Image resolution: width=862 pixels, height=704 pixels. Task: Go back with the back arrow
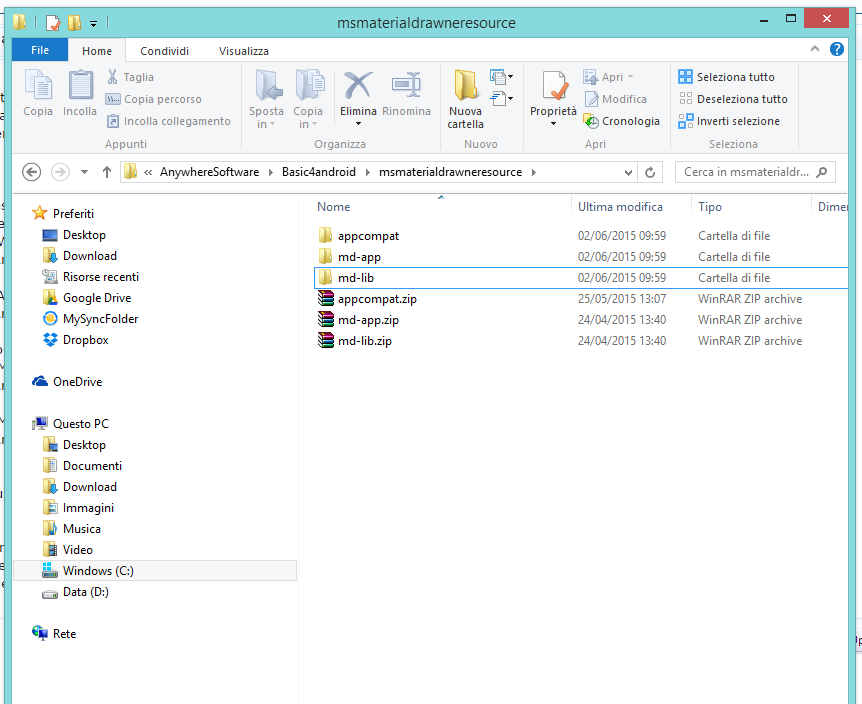[32, 172]
